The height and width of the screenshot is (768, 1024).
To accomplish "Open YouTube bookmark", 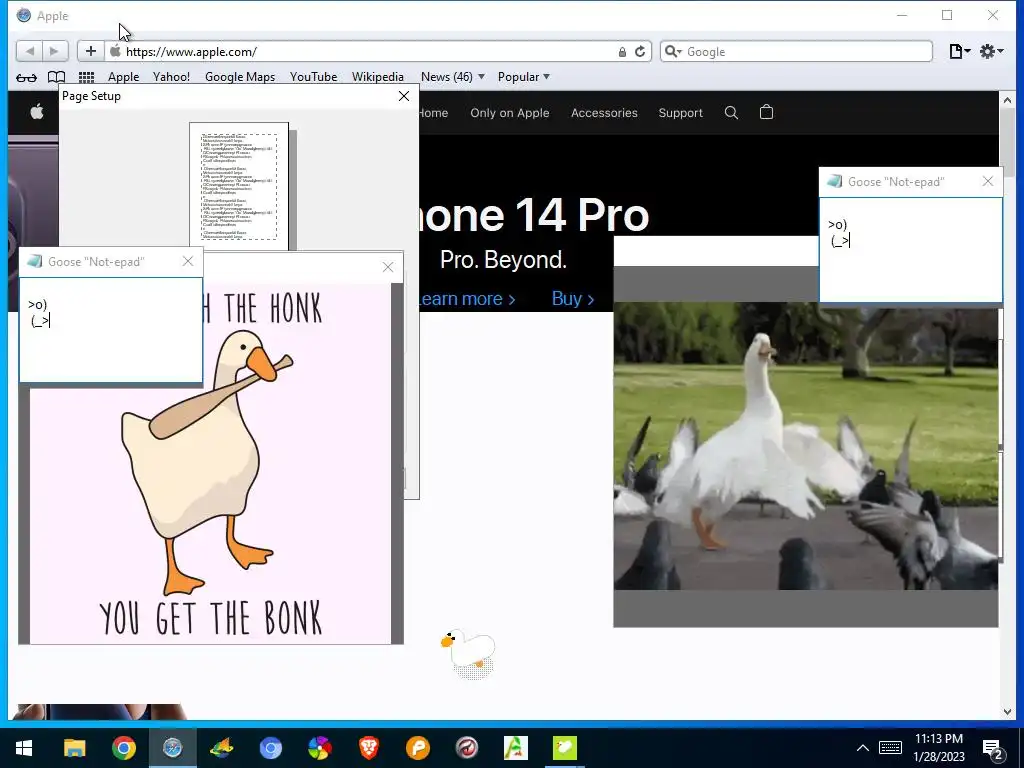I will pyautogui.click(x=313, y=76).
